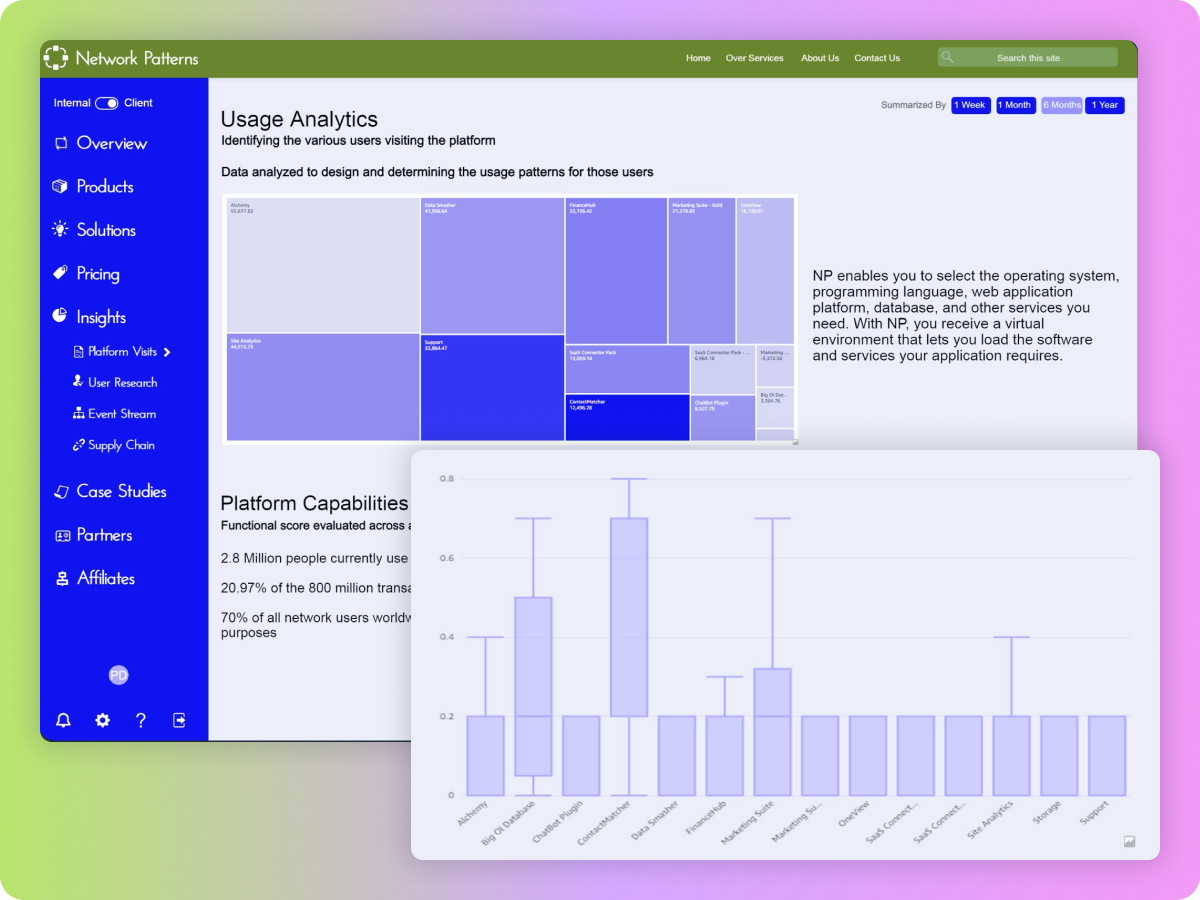
Task: Click the image icon on box chart
Action: (1129, 842)
